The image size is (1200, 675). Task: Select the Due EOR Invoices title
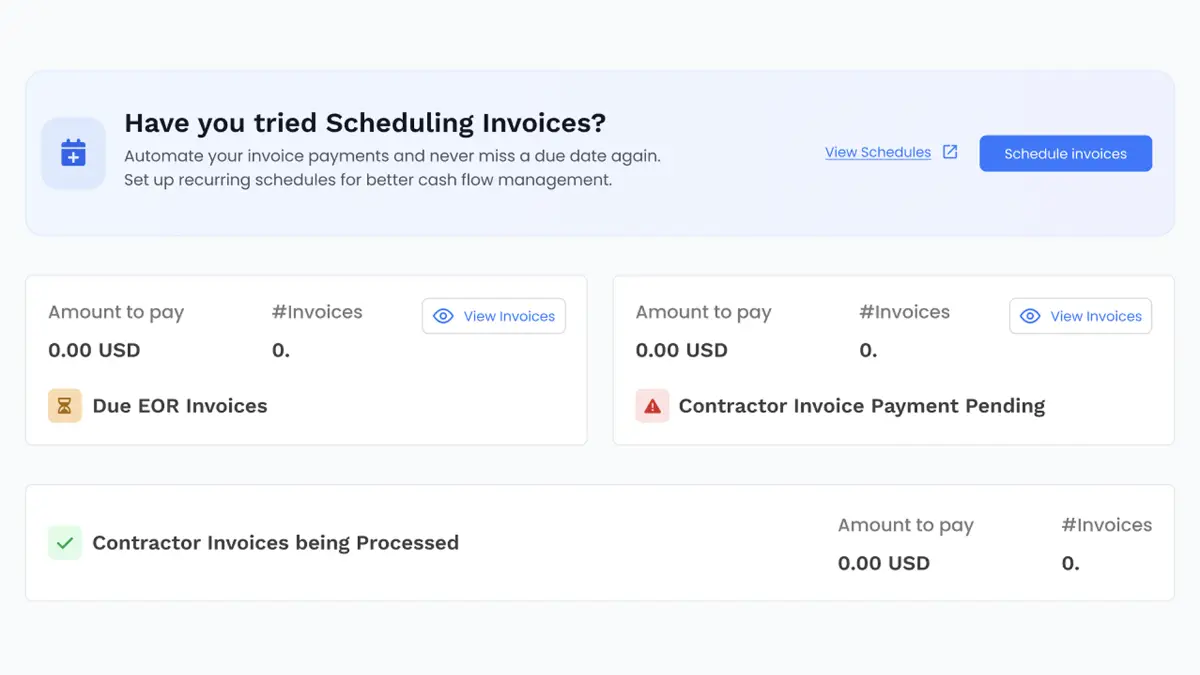(x=180, y=406)
